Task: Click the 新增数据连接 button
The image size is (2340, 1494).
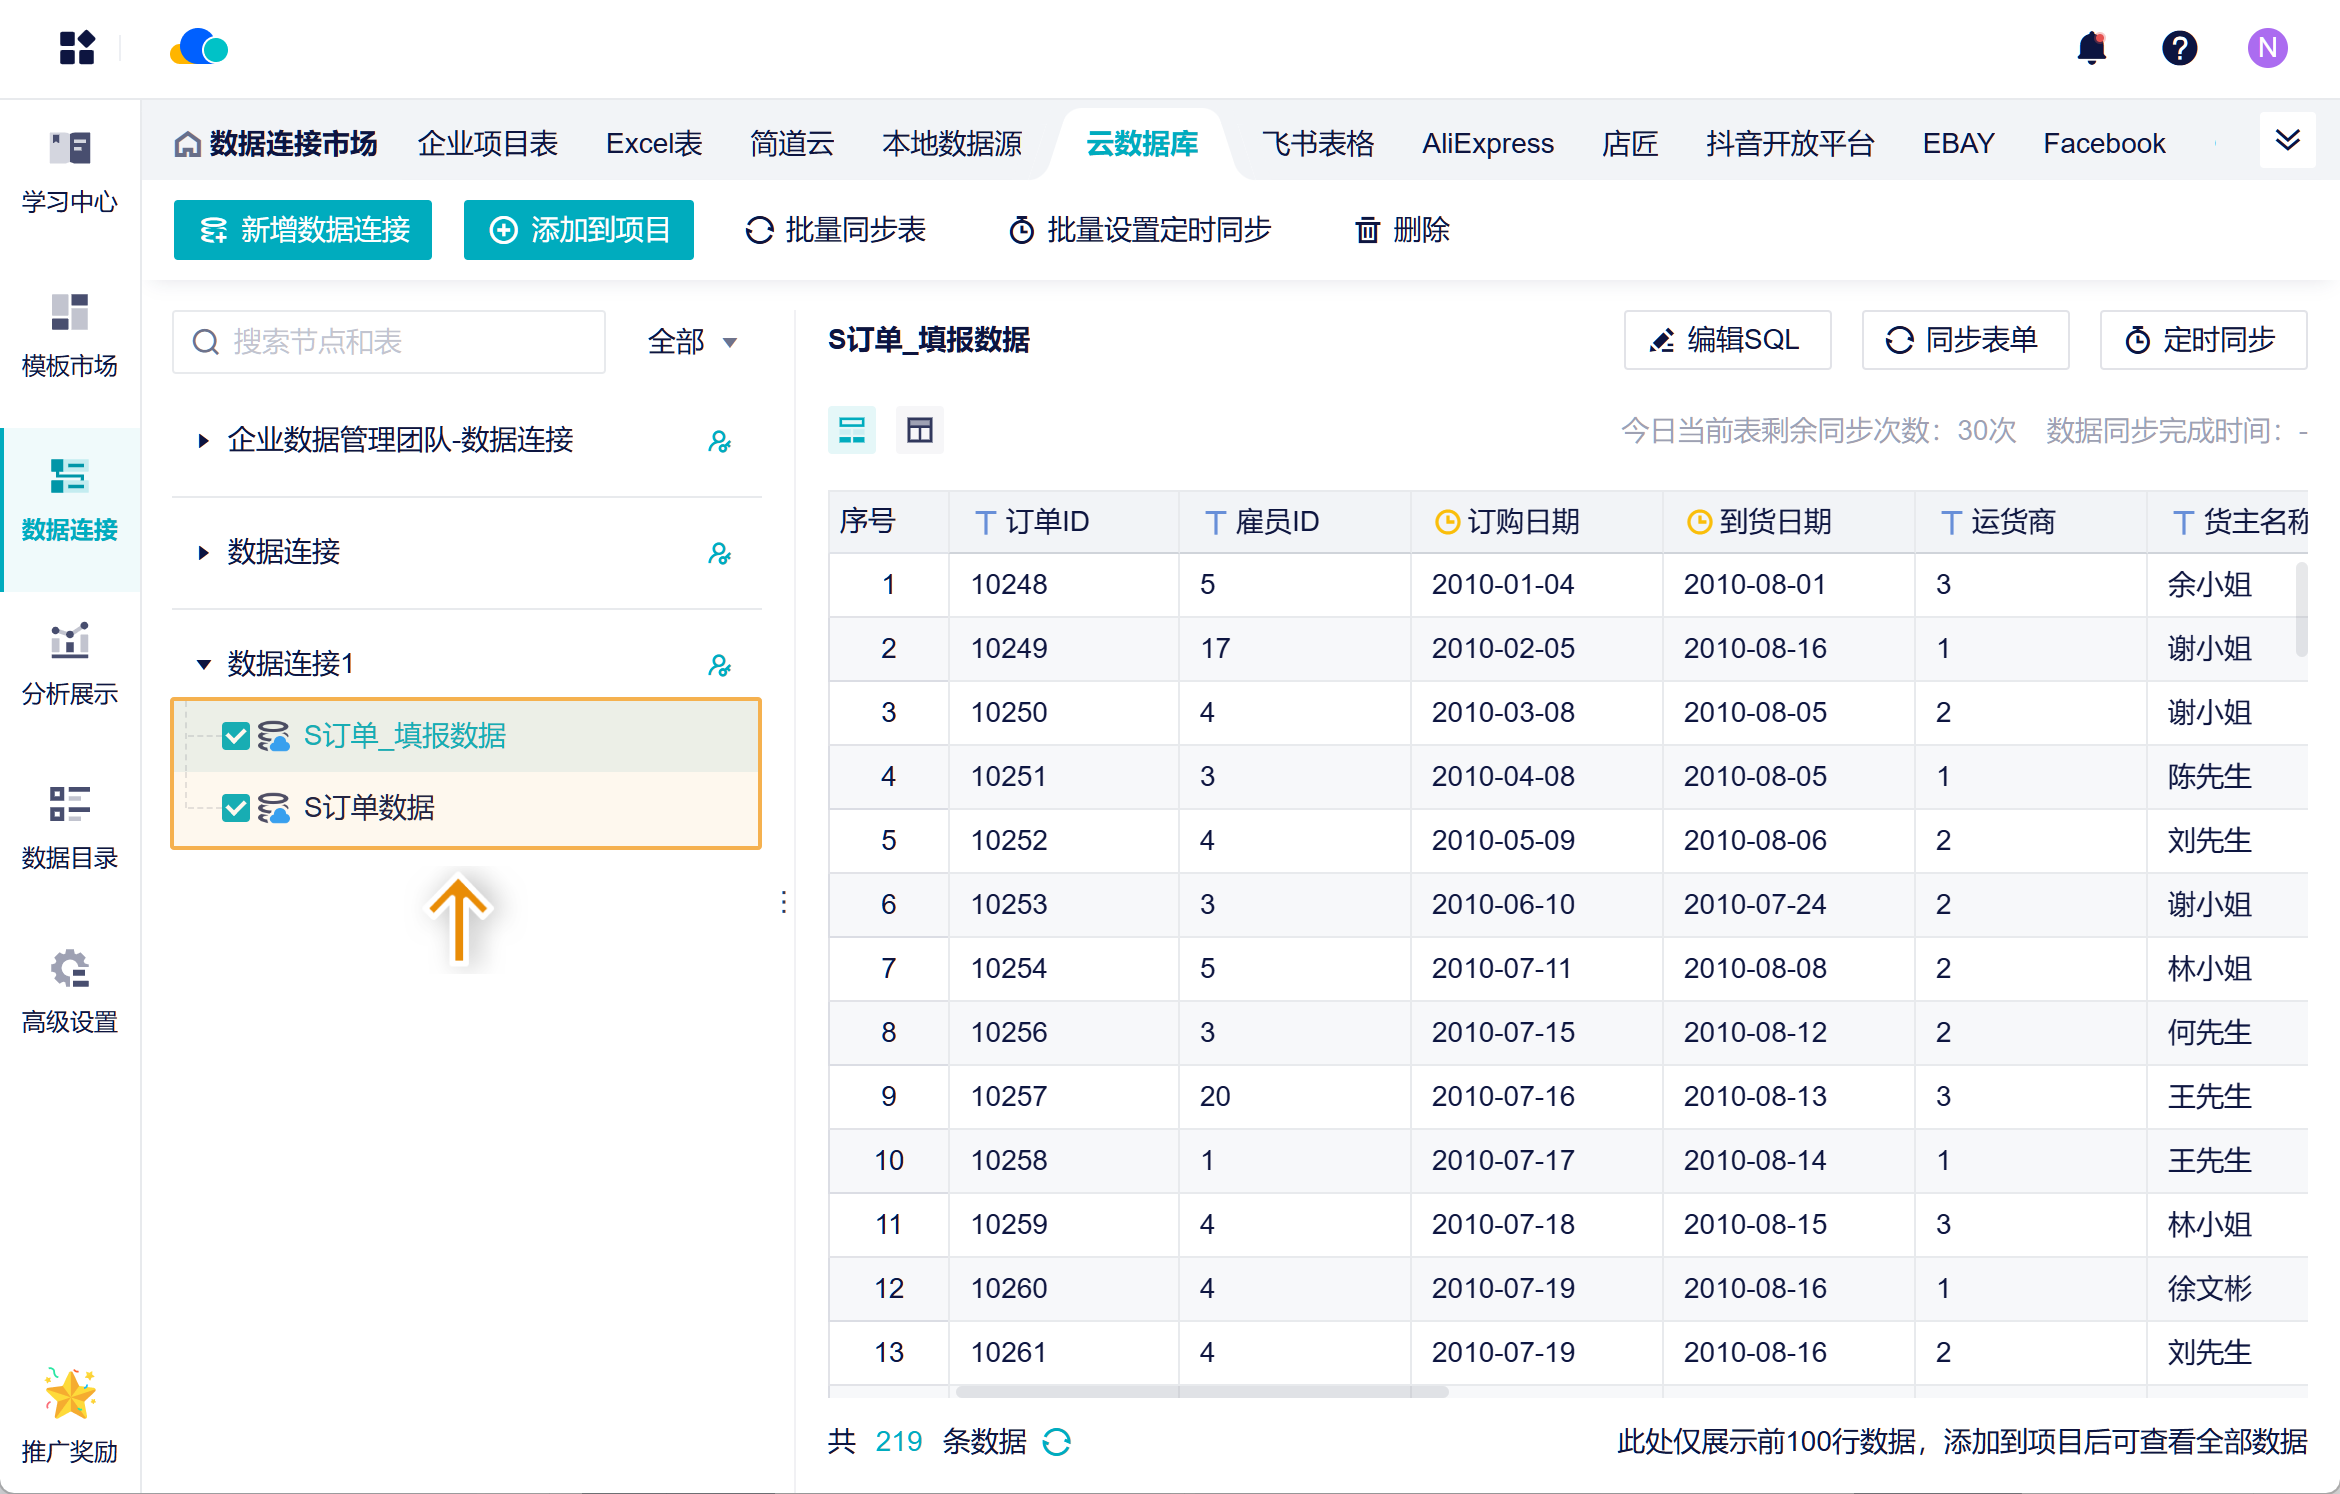Action: coord(303,230)
